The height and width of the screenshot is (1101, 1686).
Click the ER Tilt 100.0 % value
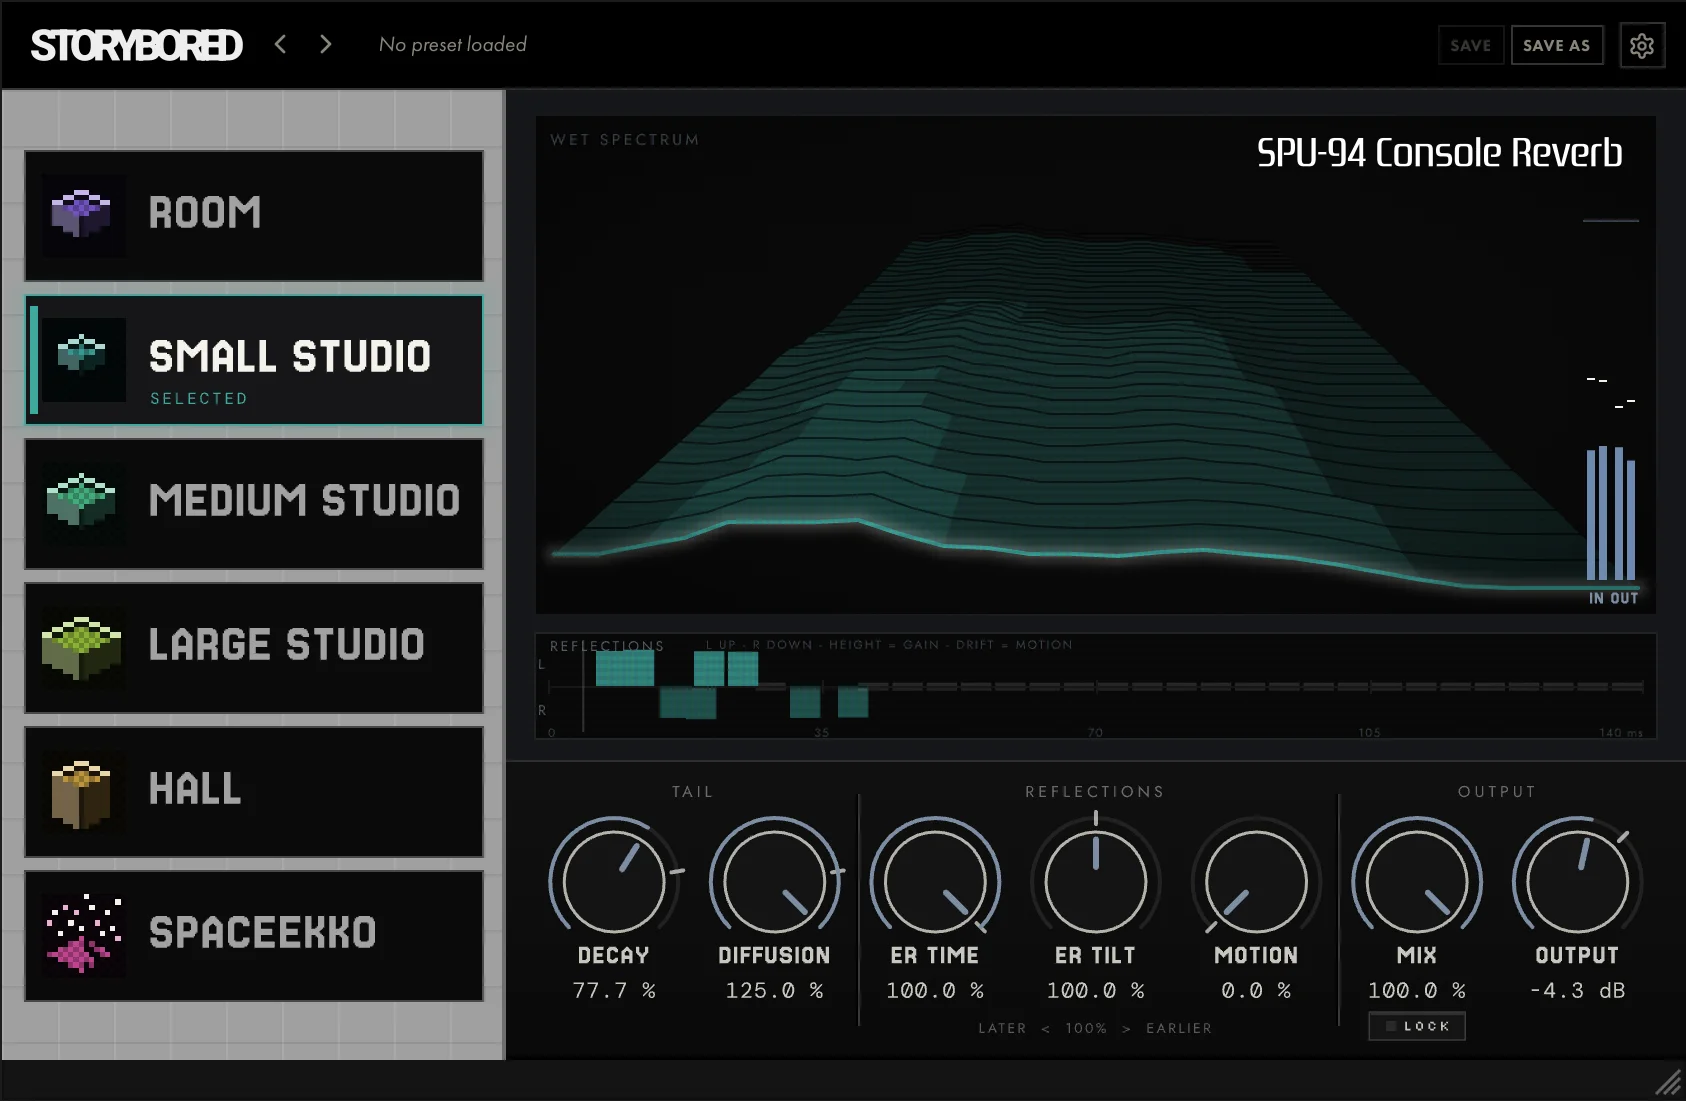coord(1096,990)
